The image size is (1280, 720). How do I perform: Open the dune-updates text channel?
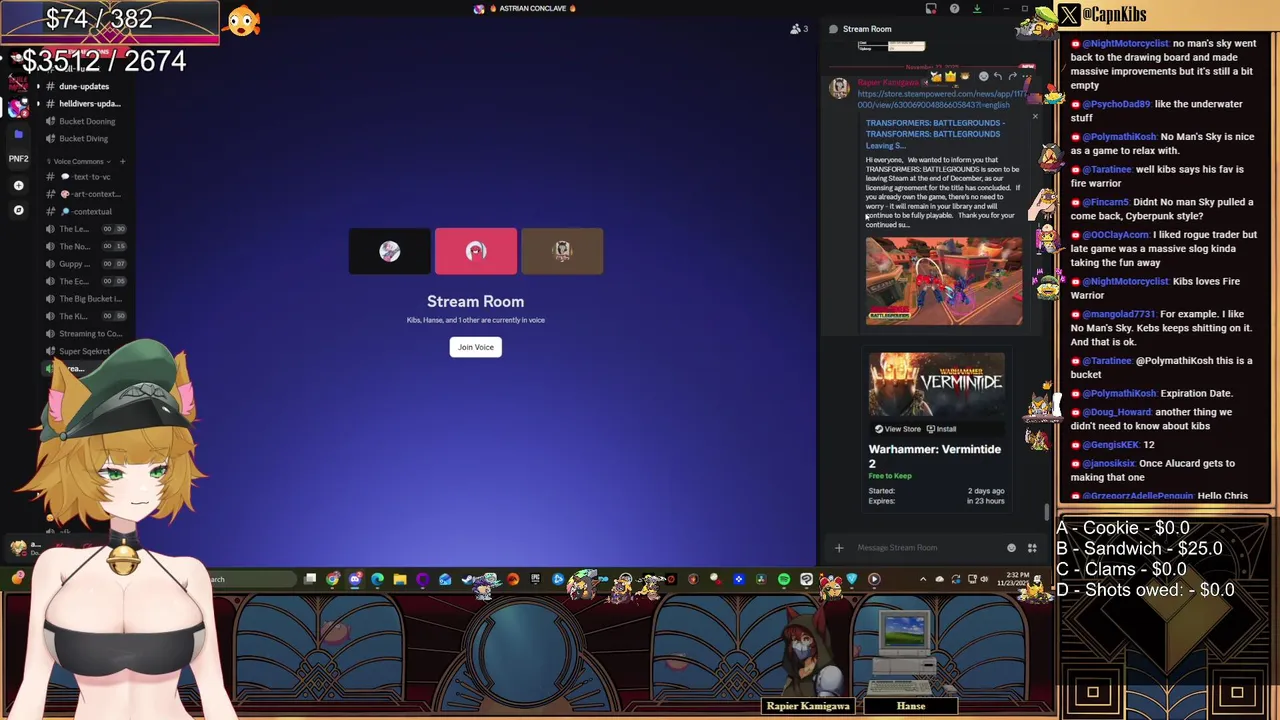(84, 86)
